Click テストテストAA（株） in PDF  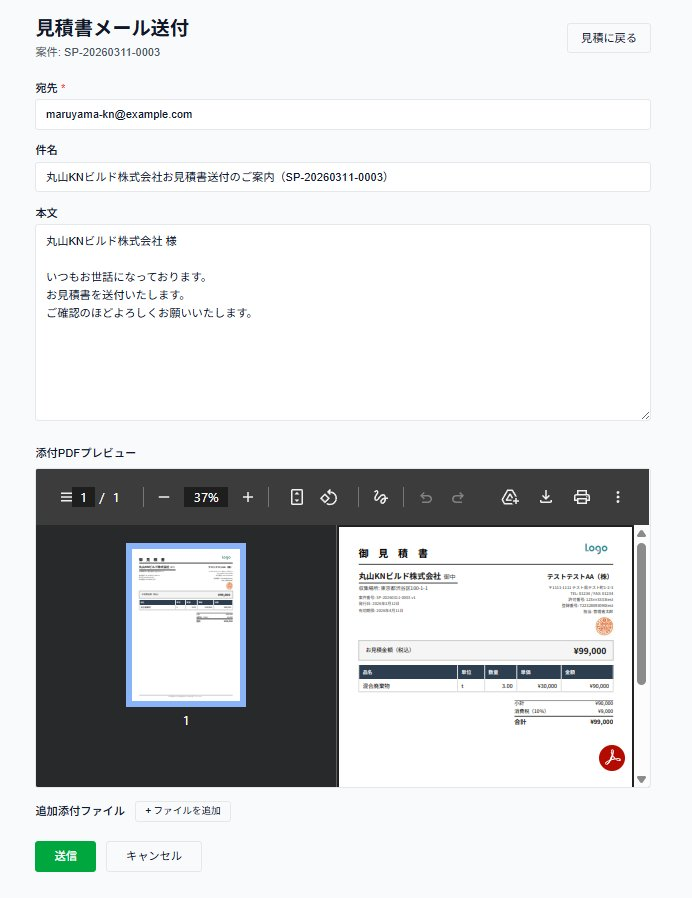pos(578,577)
